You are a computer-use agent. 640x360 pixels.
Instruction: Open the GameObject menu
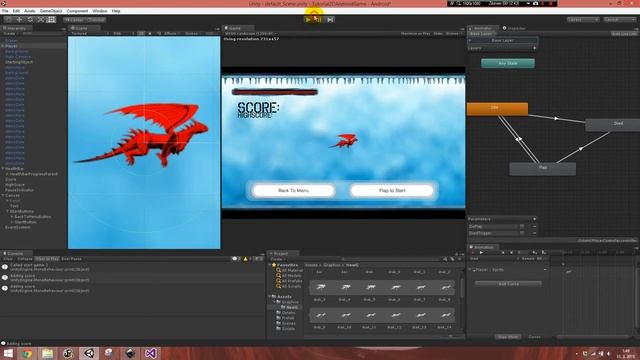click(51, 11)
